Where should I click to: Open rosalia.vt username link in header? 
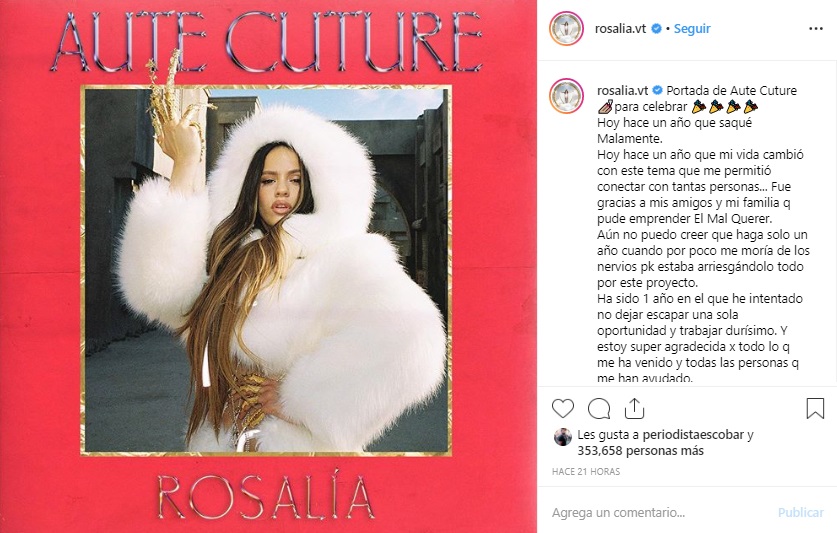(621, 29)
